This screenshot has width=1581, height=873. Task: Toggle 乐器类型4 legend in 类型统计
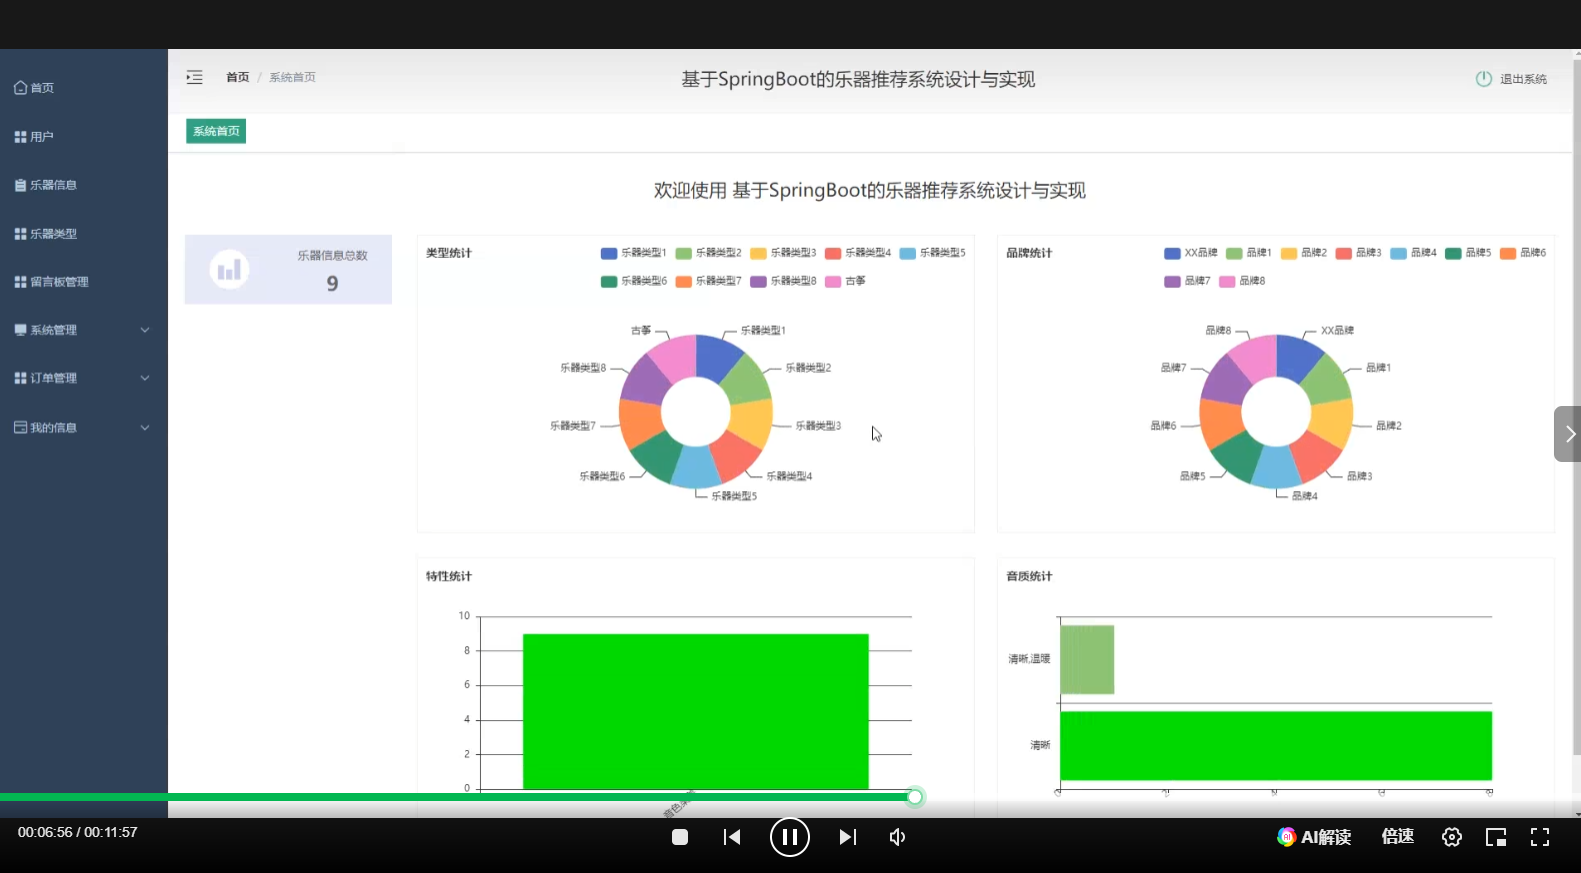(858, 253)
